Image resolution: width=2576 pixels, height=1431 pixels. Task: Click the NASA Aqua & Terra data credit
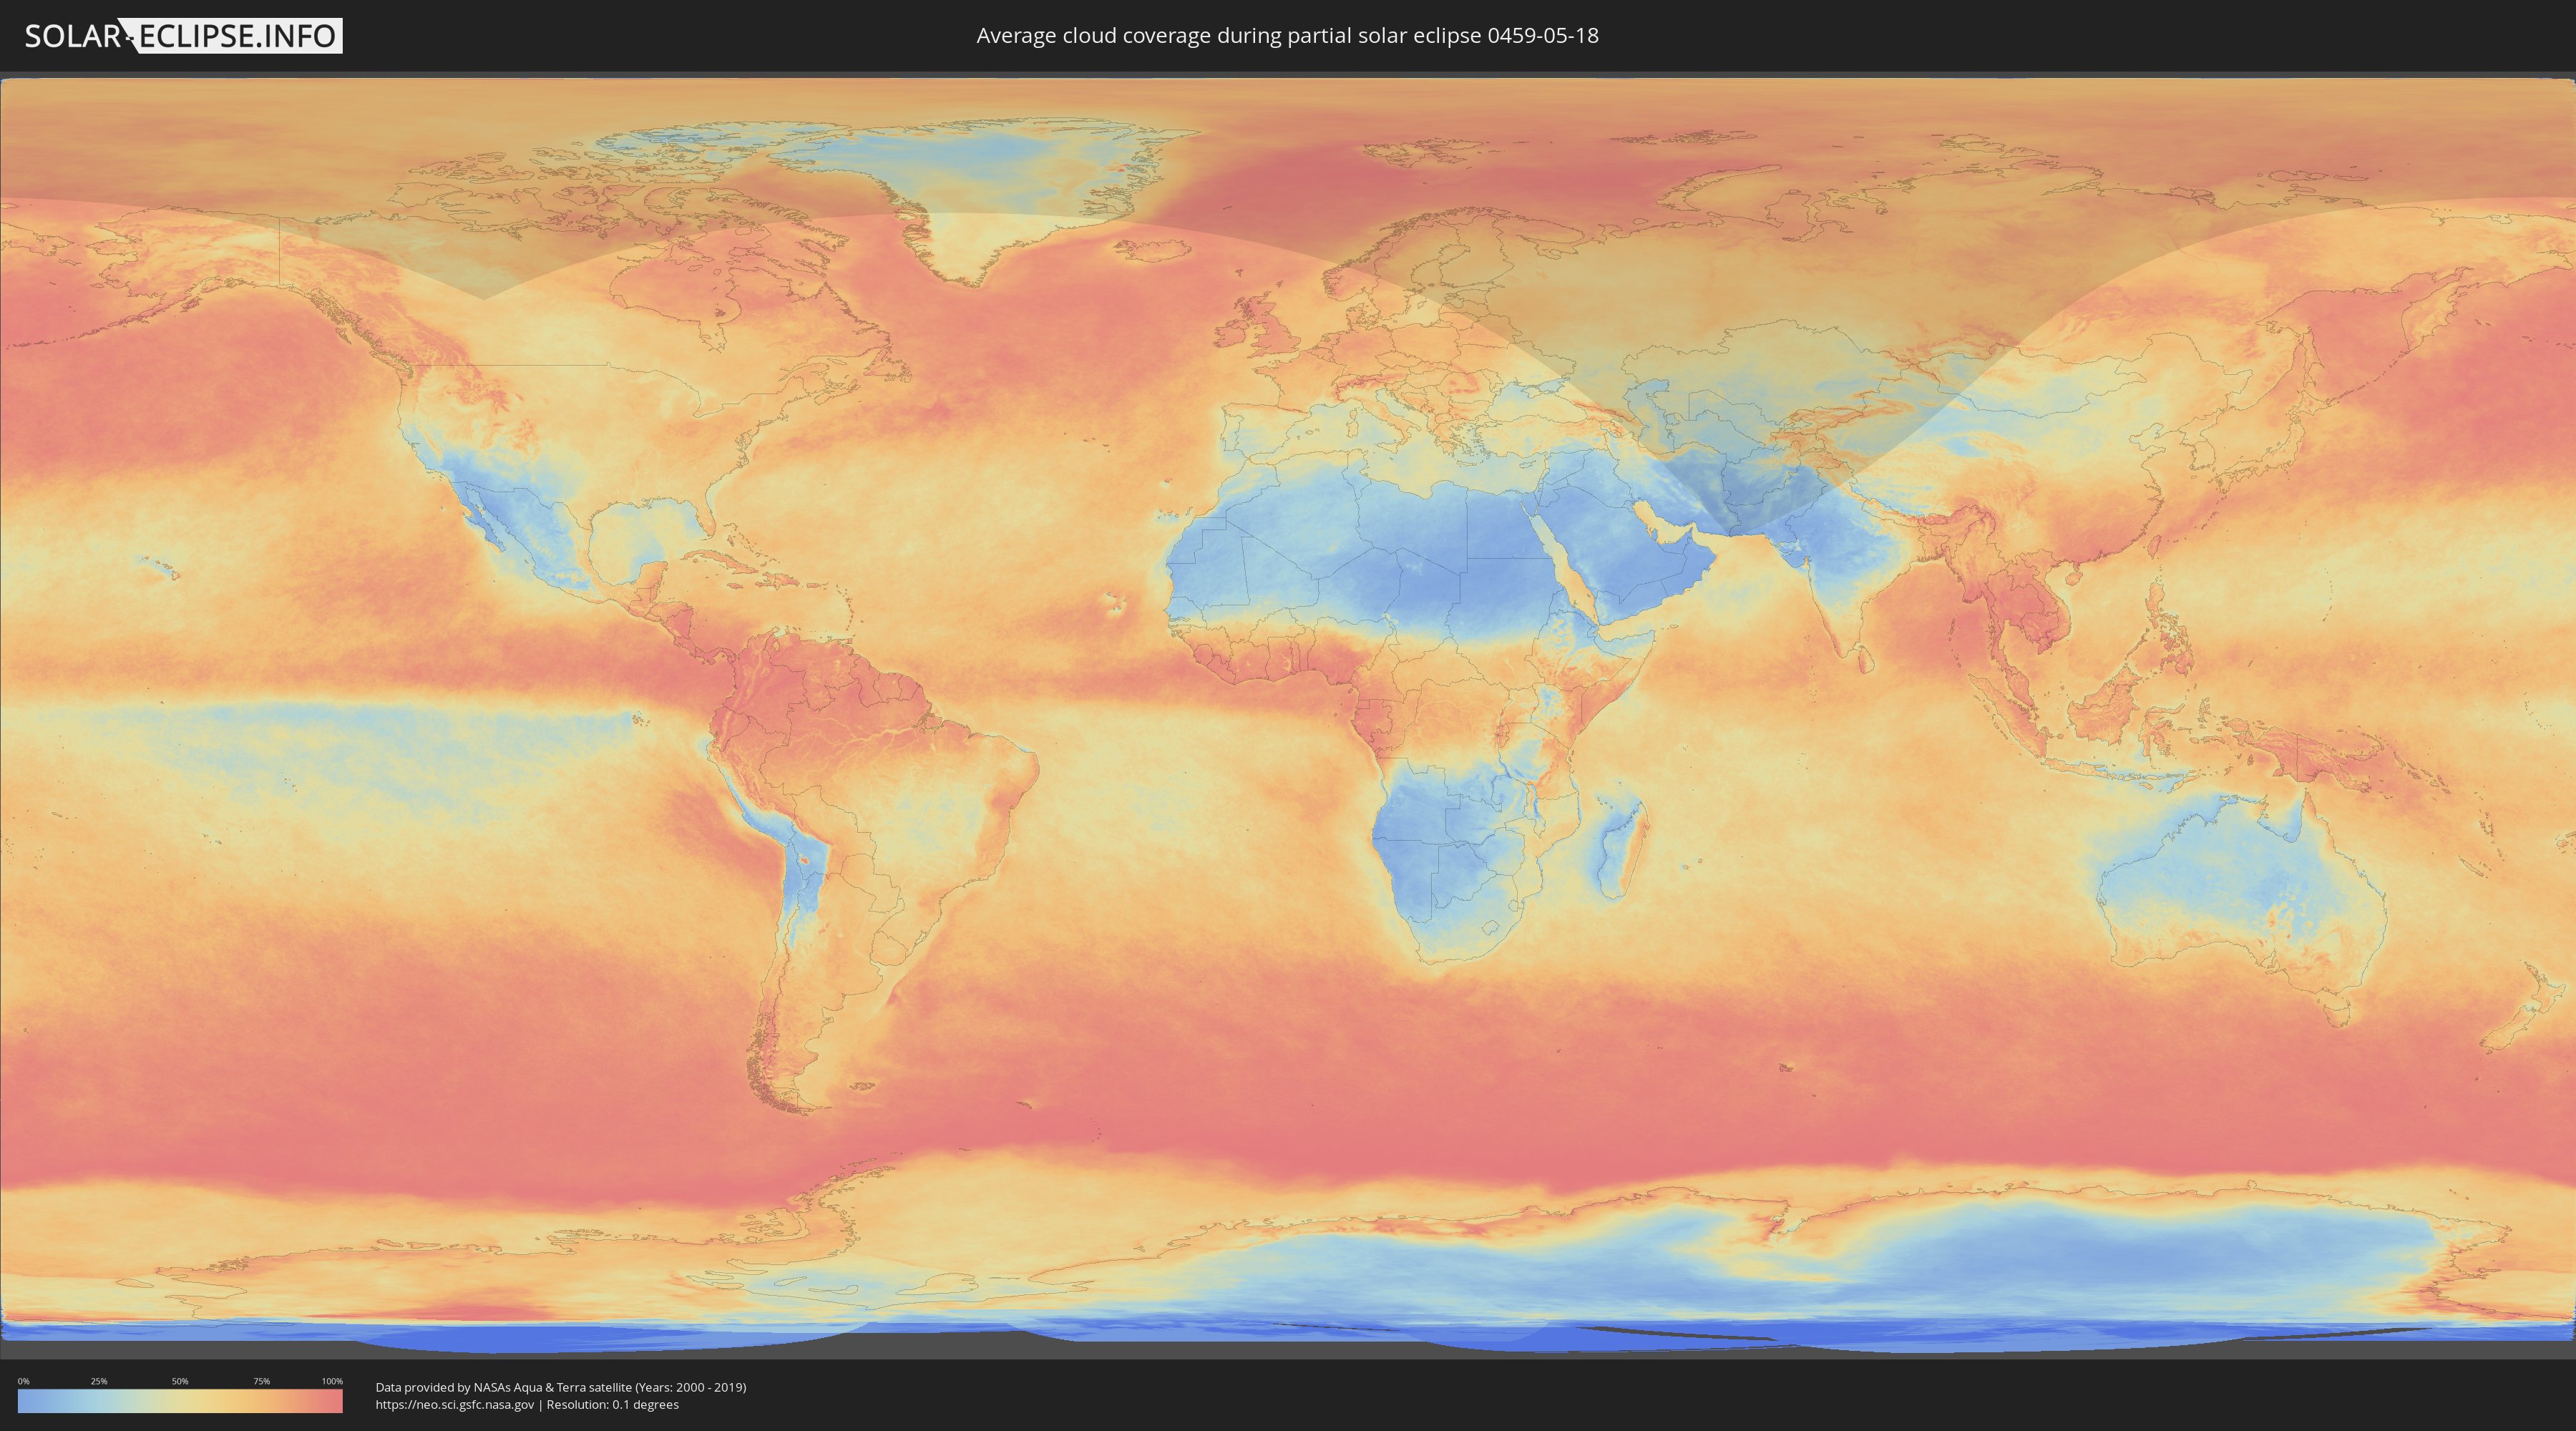coord(560,1387)
